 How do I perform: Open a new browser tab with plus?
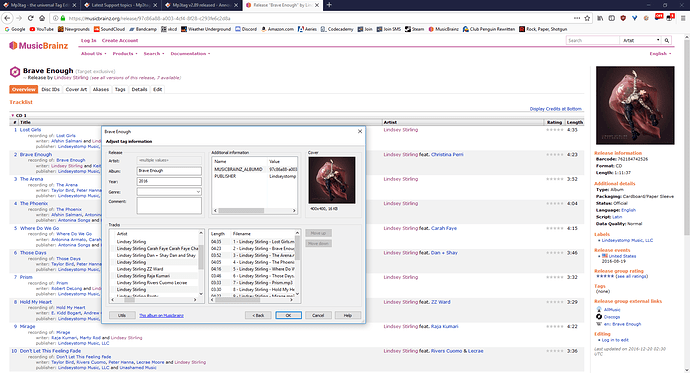[x=329, y=5]
